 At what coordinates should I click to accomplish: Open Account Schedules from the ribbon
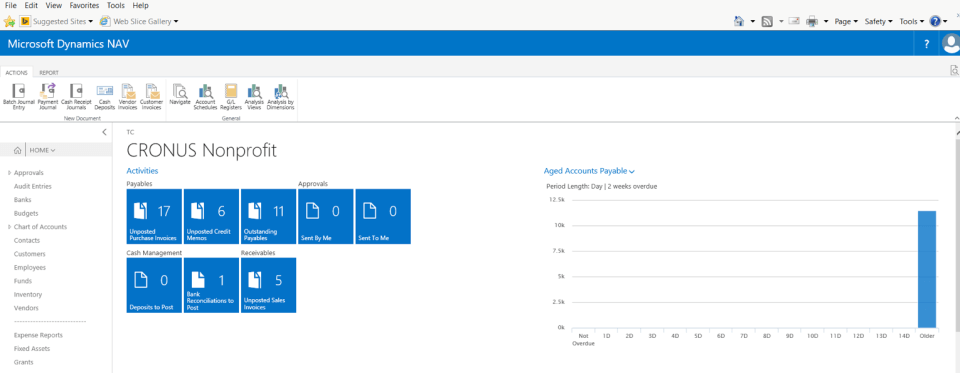[206, 97]
